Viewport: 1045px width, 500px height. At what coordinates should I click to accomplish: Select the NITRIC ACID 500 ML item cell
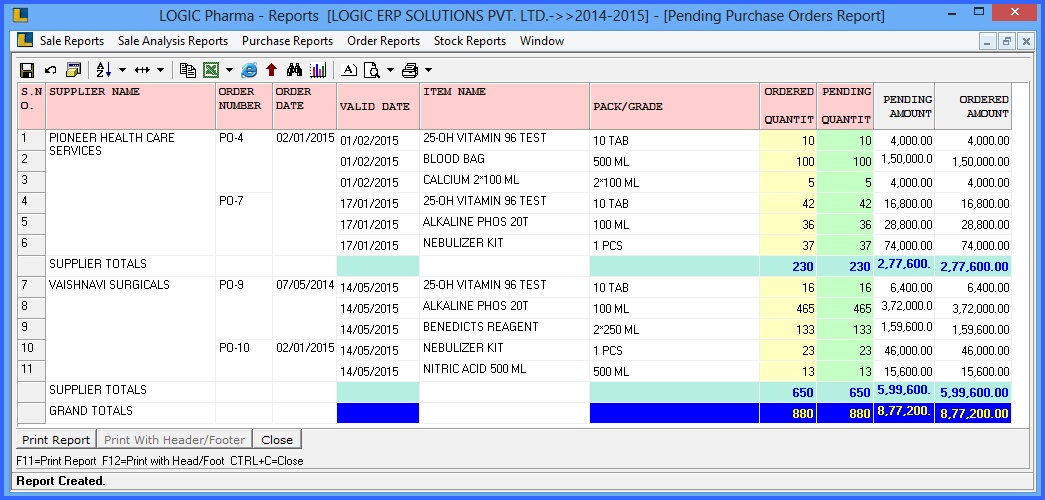tap(505, 371)
